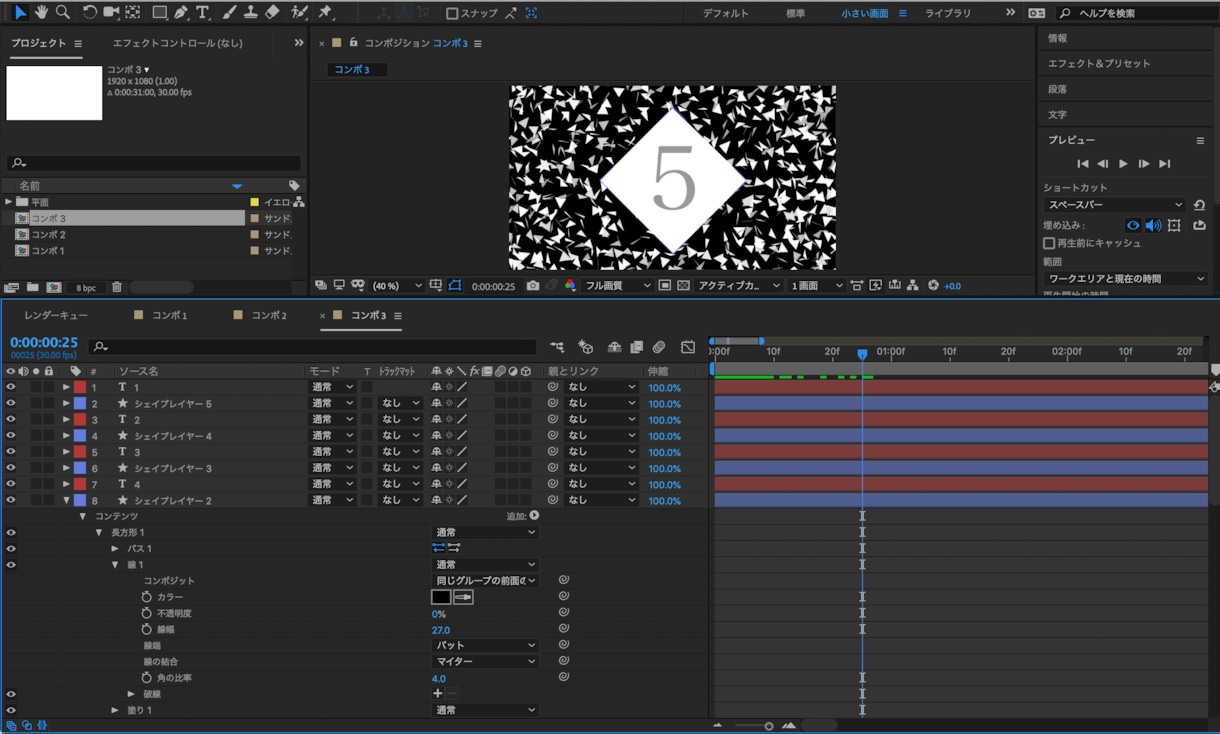1220x734 pixels.
Task: Open the timeline Graph Editor icon
Action: tap(688, 347)
